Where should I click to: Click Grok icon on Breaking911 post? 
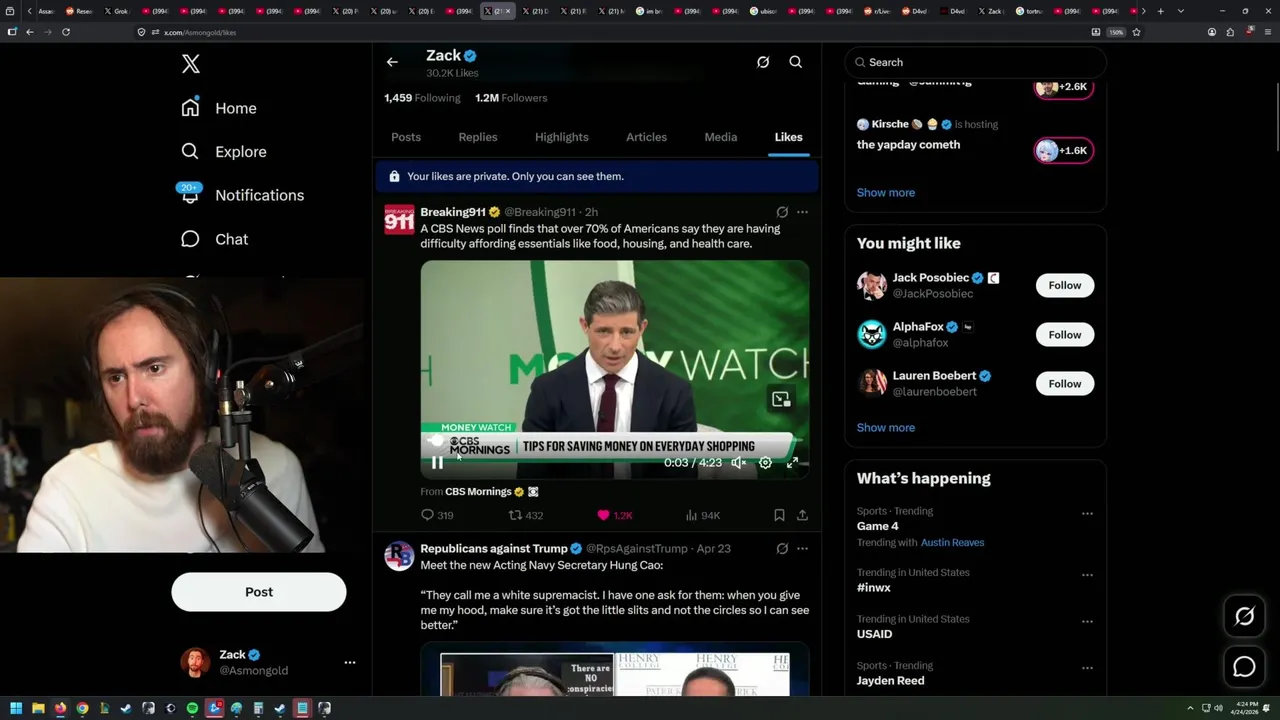(782, 212)
